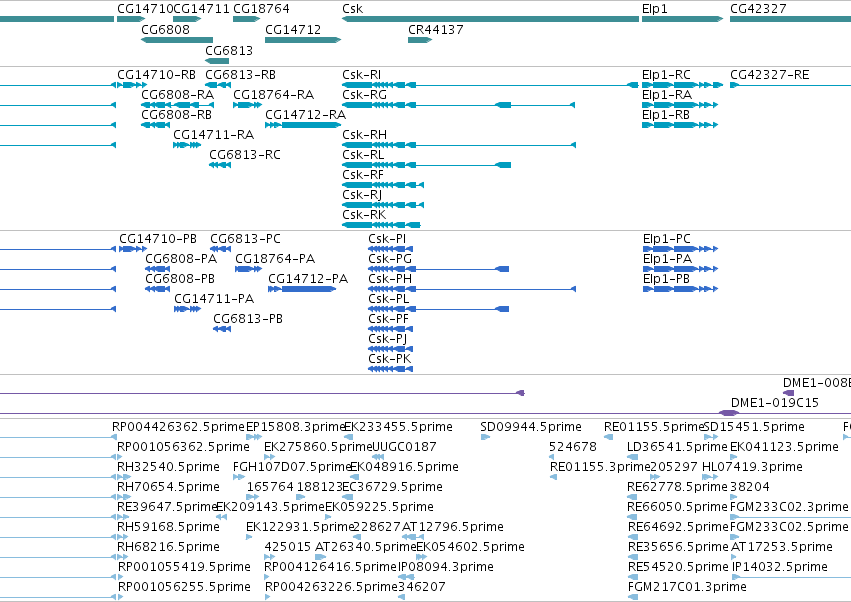Click the CG14712-RA transcript label

306,115
